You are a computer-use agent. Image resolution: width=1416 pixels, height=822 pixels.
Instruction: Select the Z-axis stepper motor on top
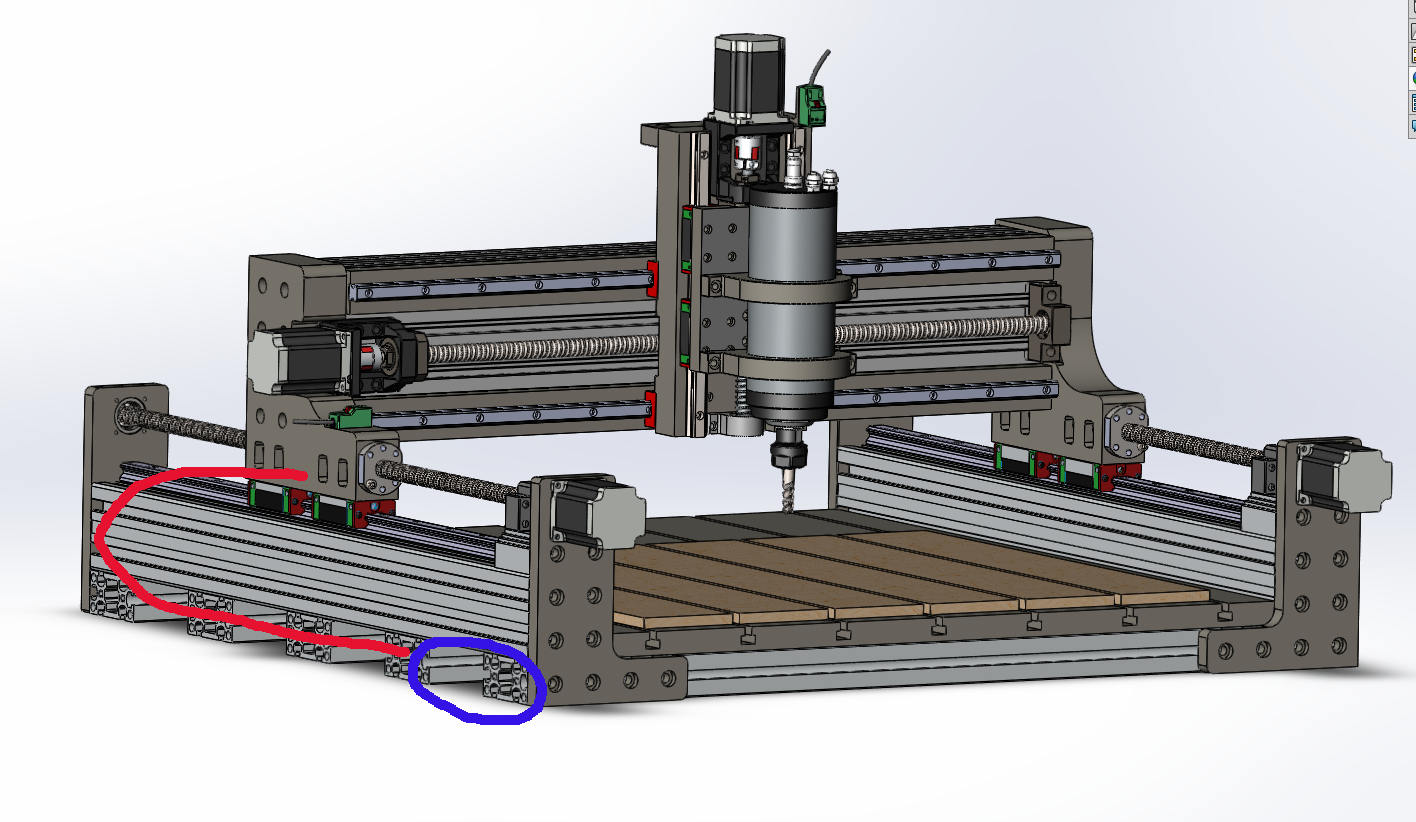click(748, 78)
